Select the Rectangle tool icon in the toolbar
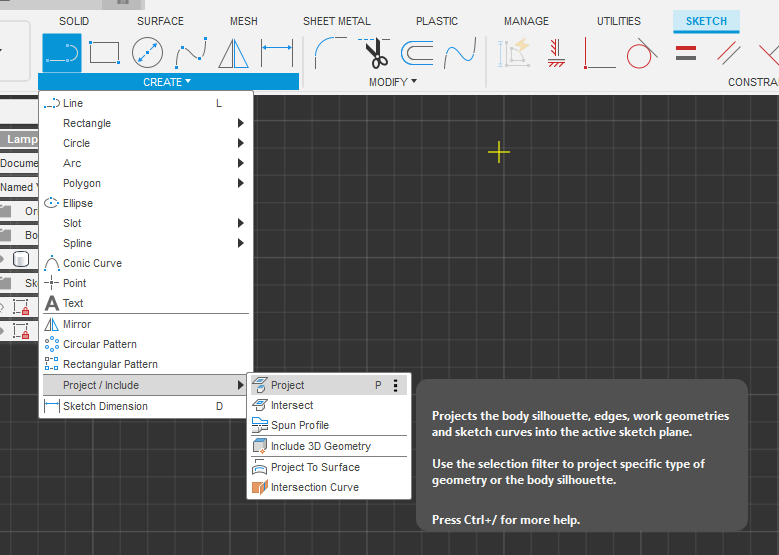Screen dimensions: 779x555 click(104, 52)
